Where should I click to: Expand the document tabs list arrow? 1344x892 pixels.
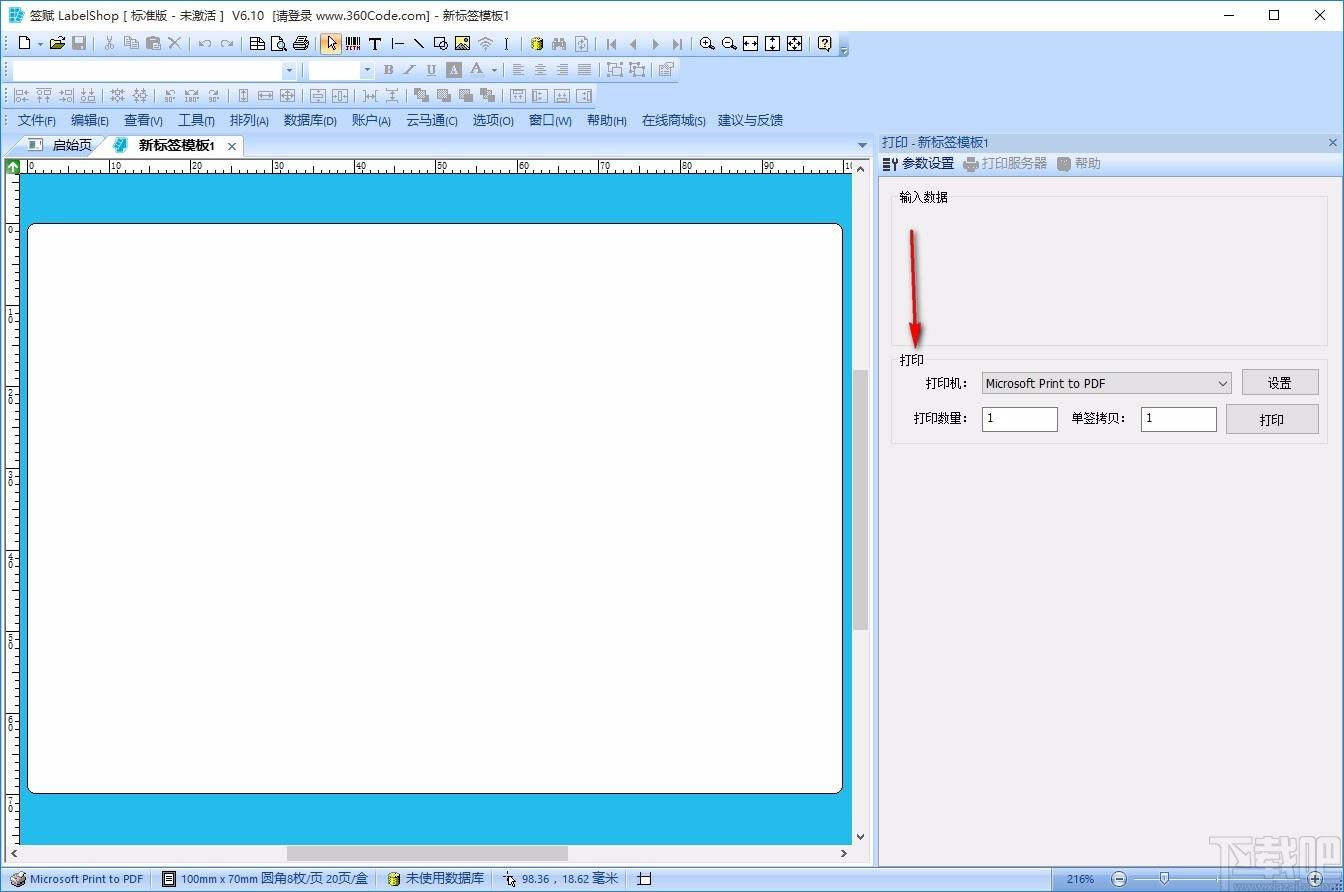[862, 146]
